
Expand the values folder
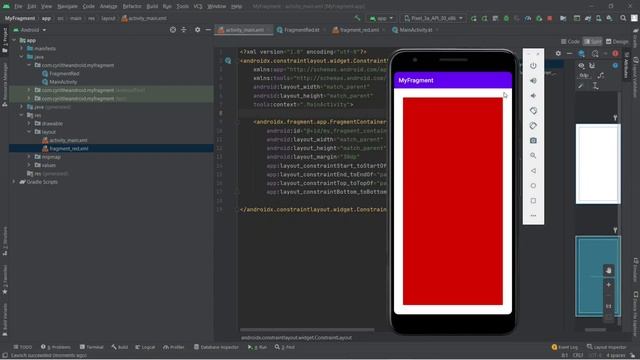(29, 165)
